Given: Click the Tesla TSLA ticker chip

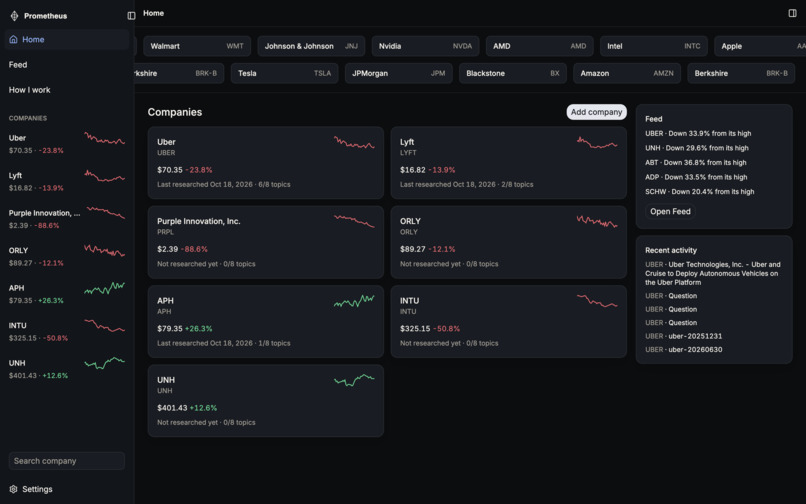Looking at the screenshot, I should click(x=284, y=74).
